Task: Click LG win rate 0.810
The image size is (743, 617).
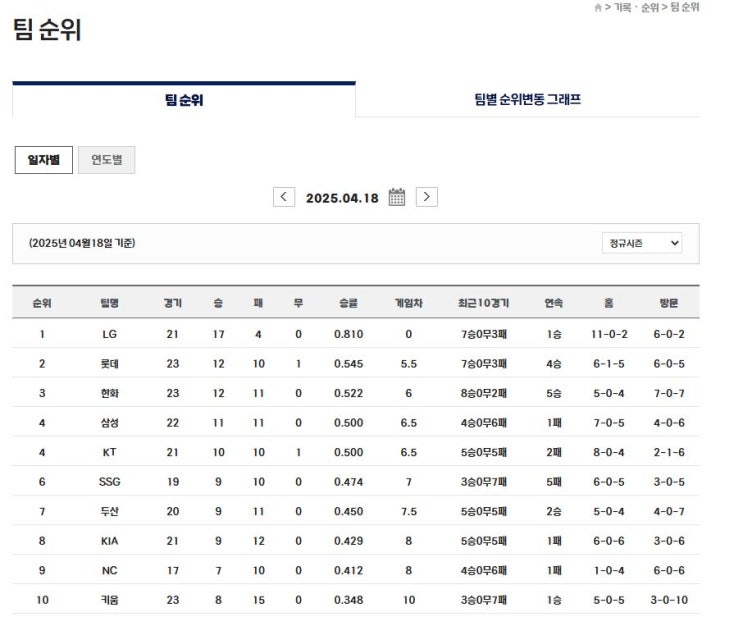Action: point(348,334)
